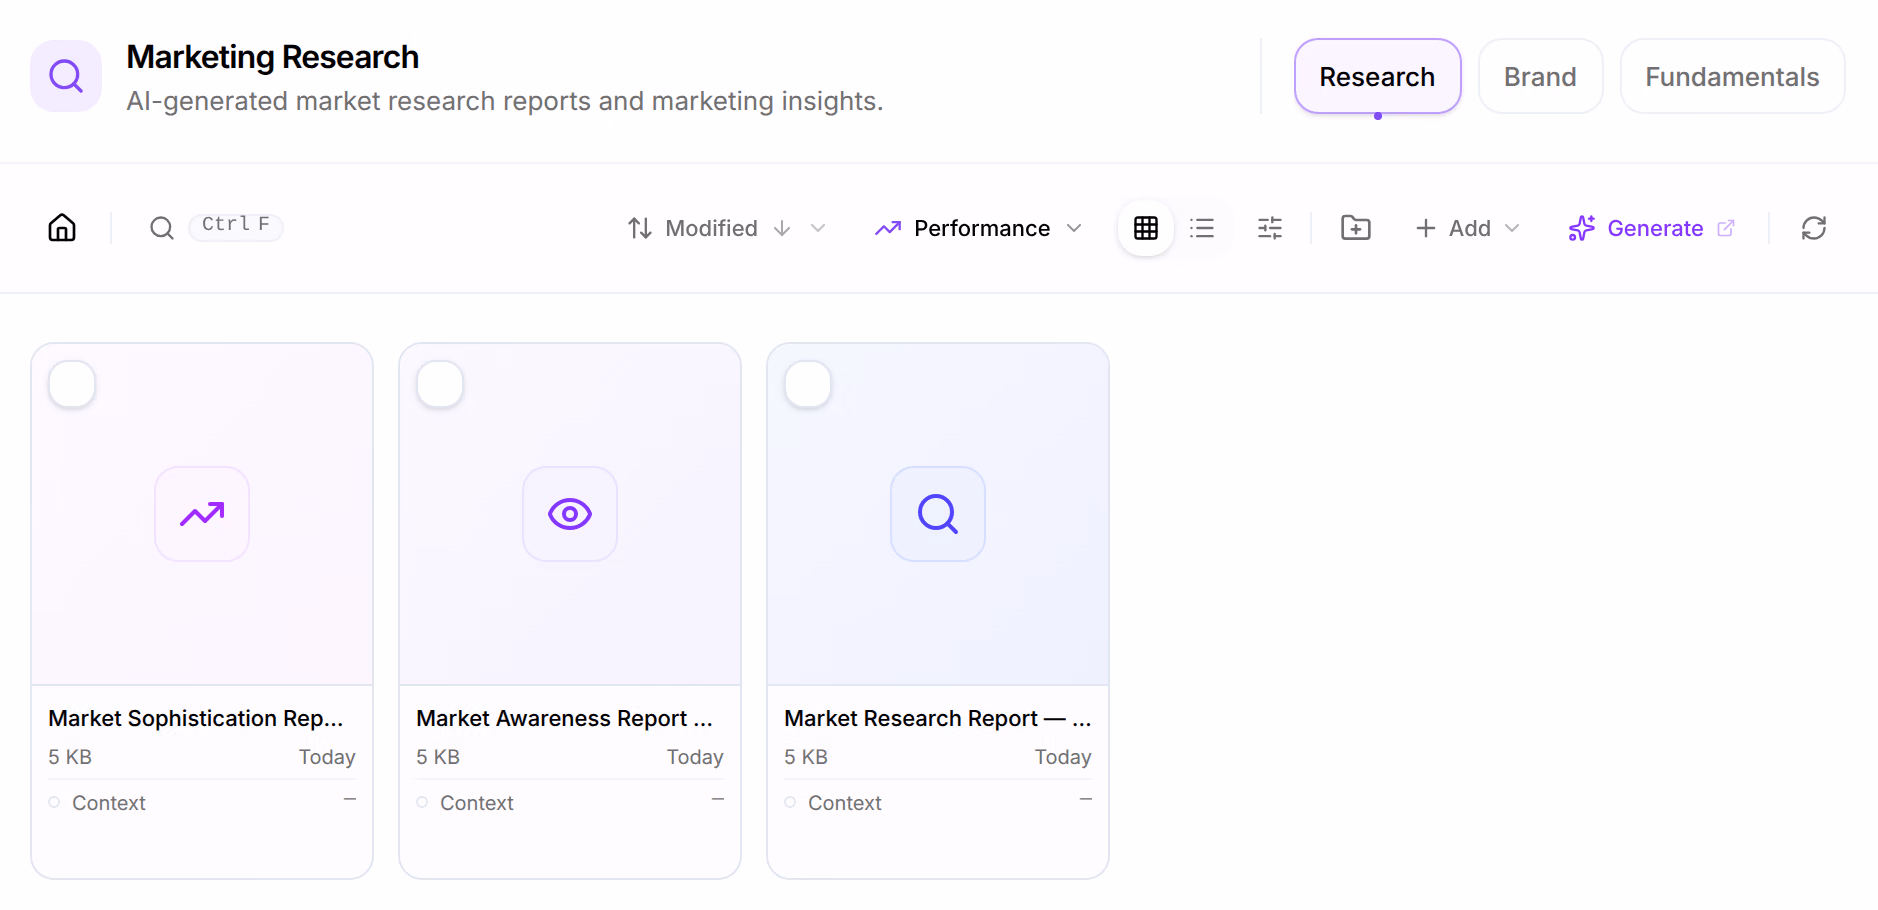Select the Market Research Report checkbox
This screenshot has height=910, width=1878.
coord(808,384)
